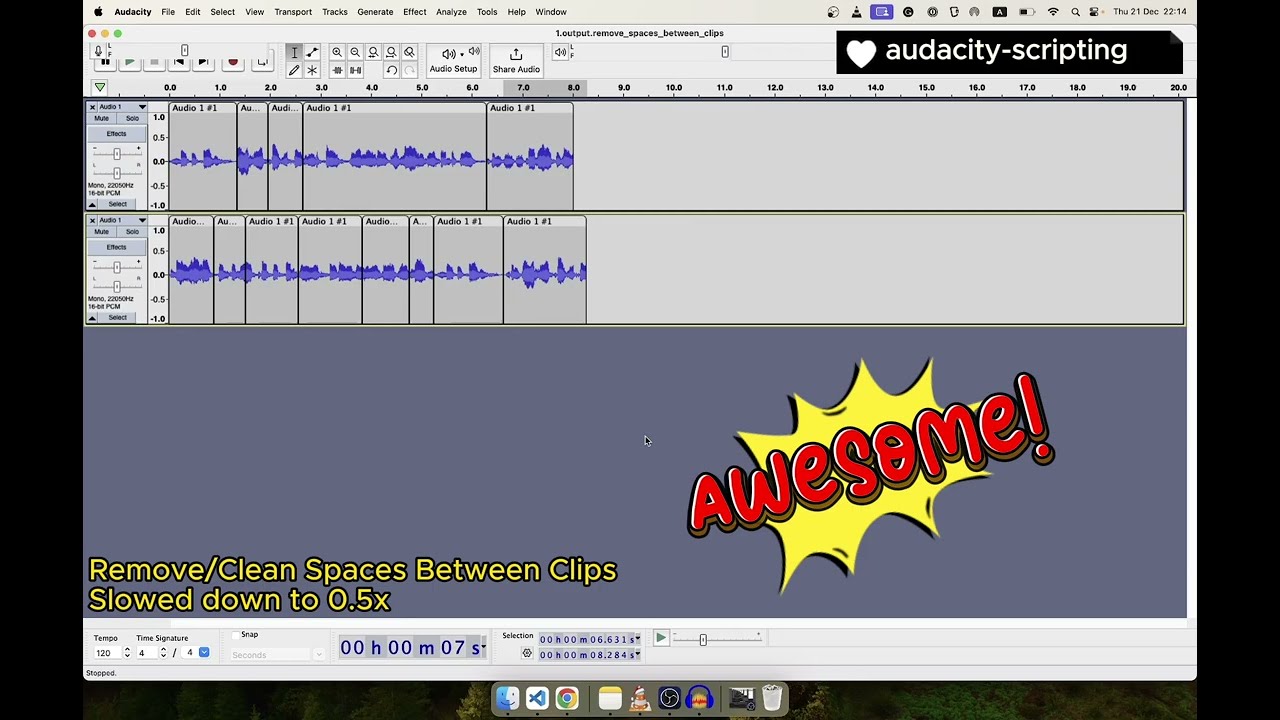Enable the Snap checkbox
1280x720 pixels.
tap(236, 635)
